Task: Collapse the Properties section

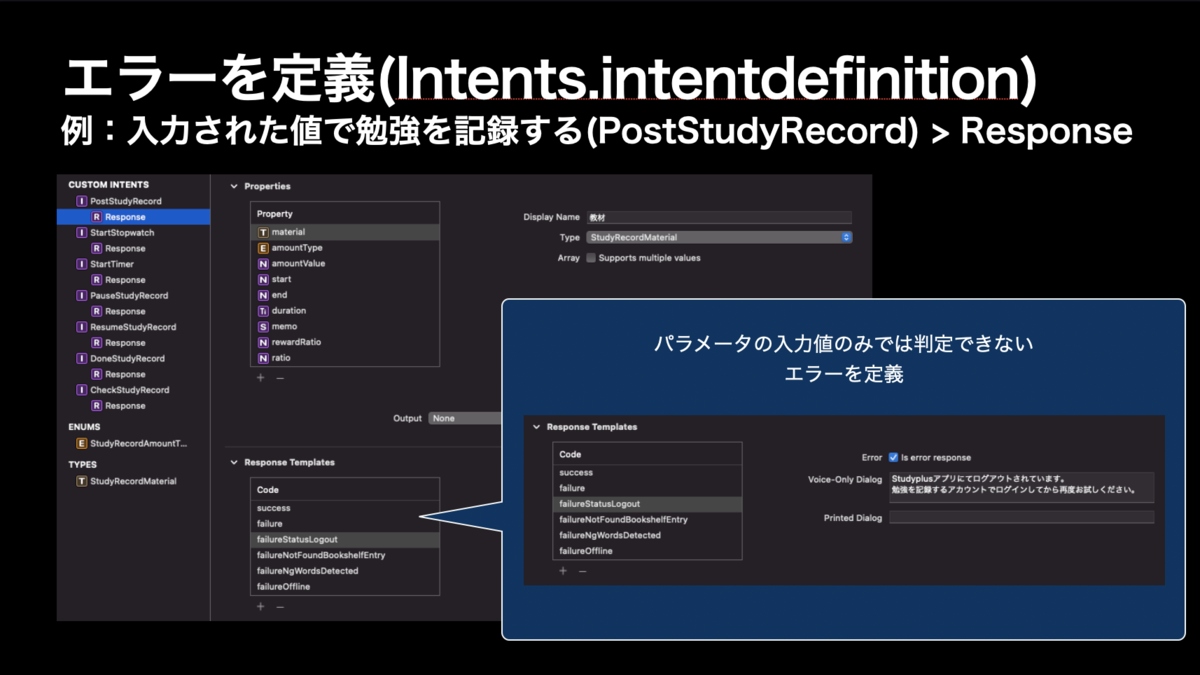Action: point(233,186)
